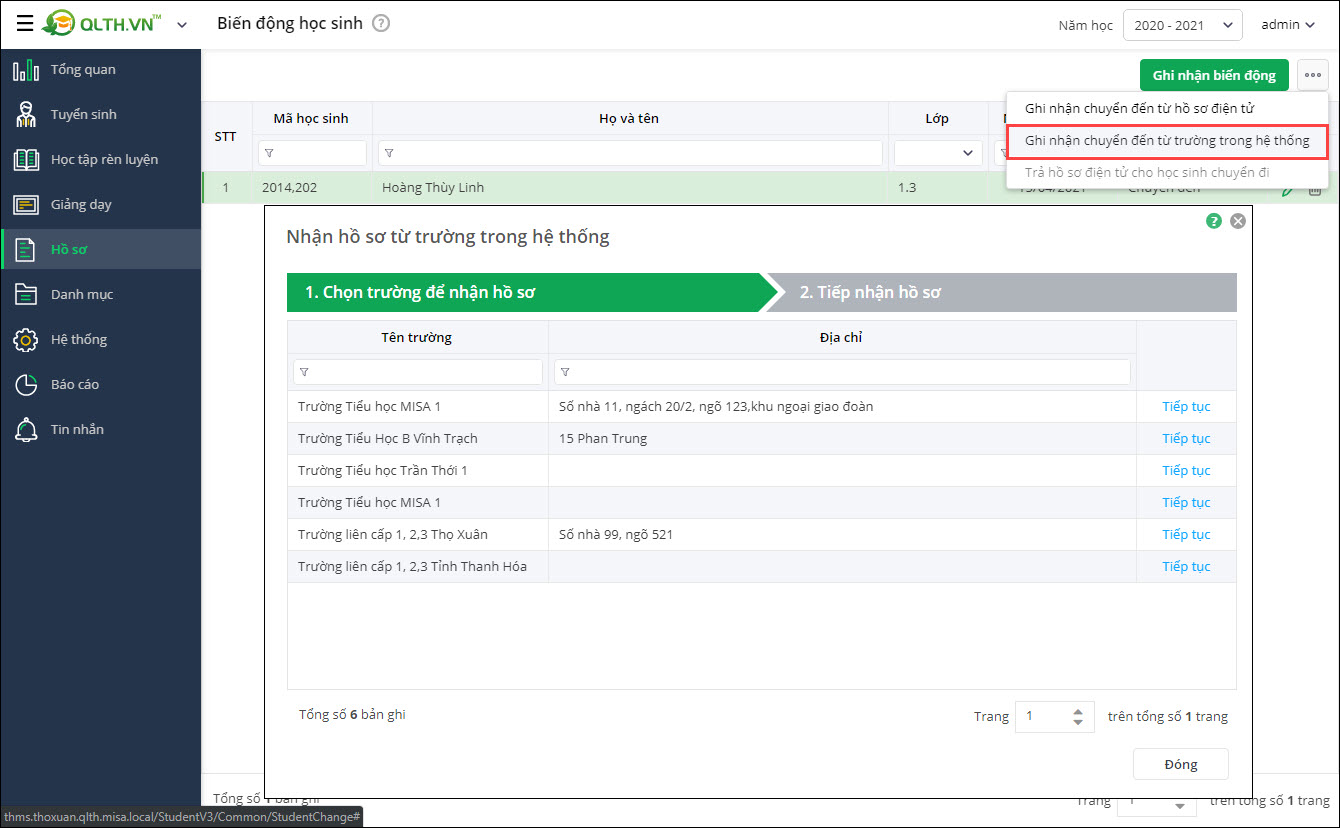Click the Địa chỉ column header

click(842, 337)
